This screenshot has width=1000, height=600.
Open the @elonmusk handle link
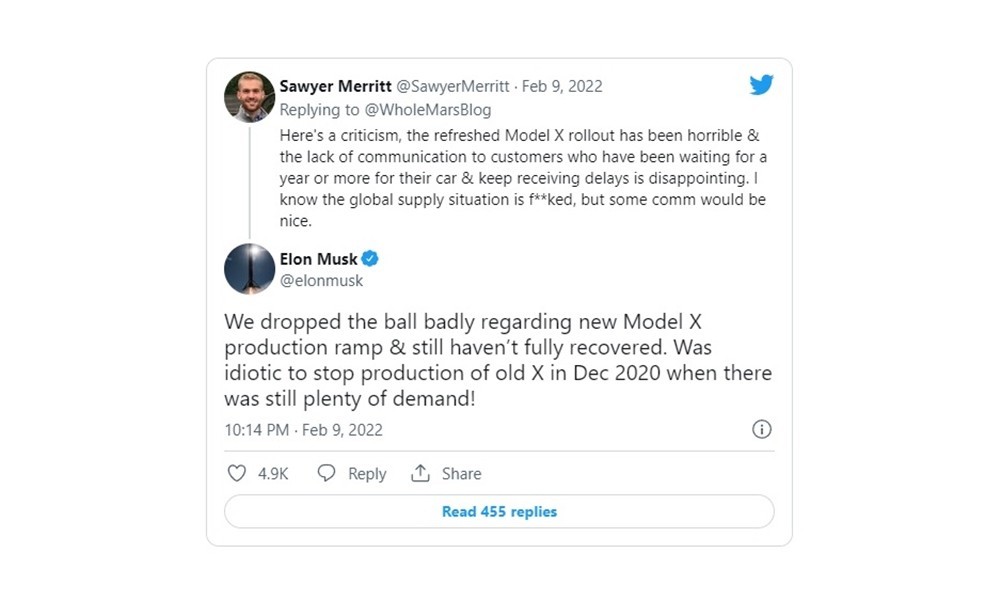tap(321, 281)
